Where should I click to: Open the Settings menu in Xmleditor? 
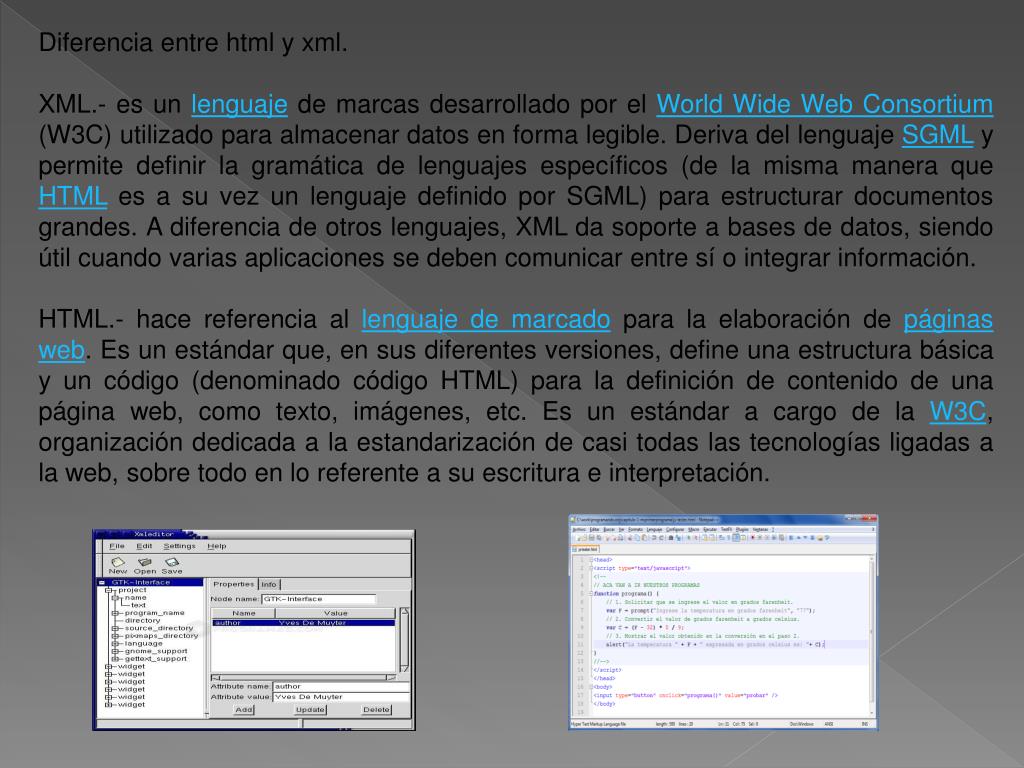click(179, 546)
